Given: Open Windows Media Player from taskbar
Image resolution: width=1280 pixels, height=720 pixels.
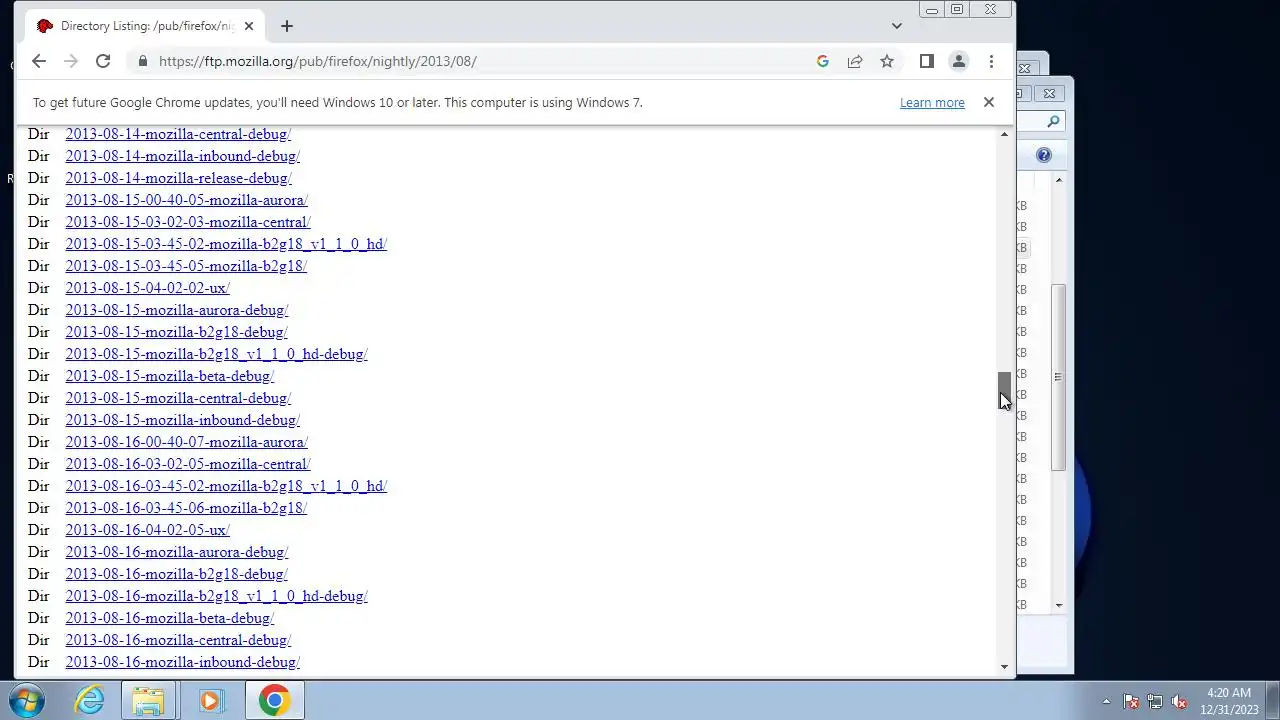Looking at the screenshot, I should click(210, 701).
